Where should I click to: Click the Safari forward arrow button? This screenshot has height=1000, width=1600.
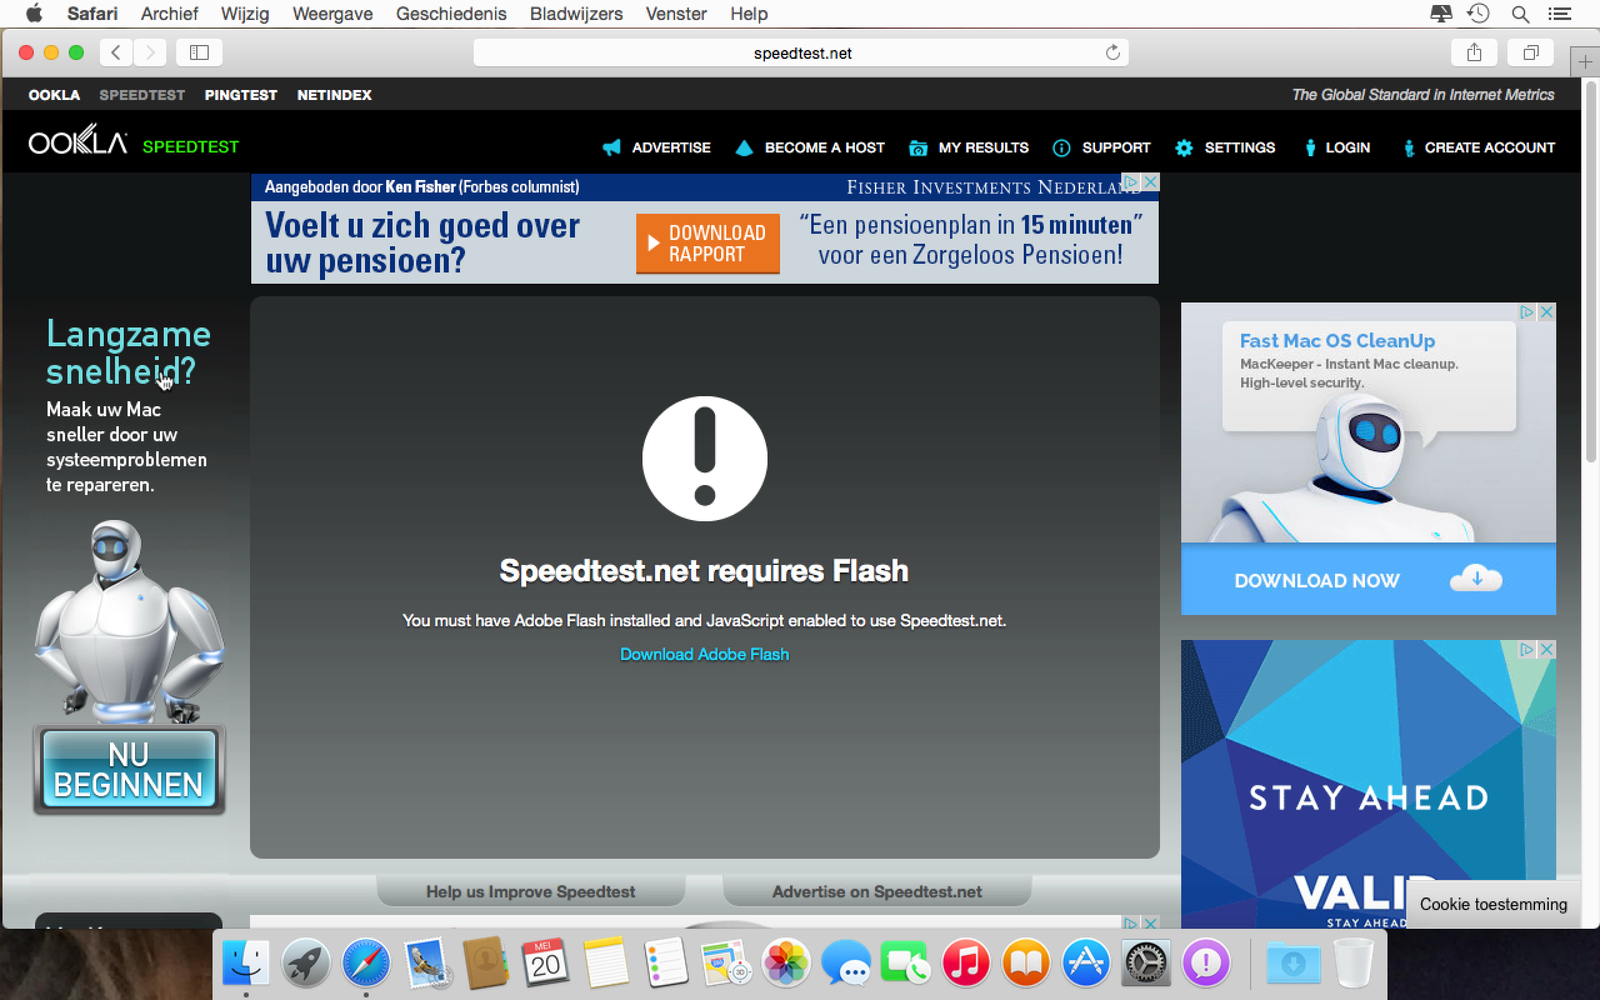pos(150,52)
